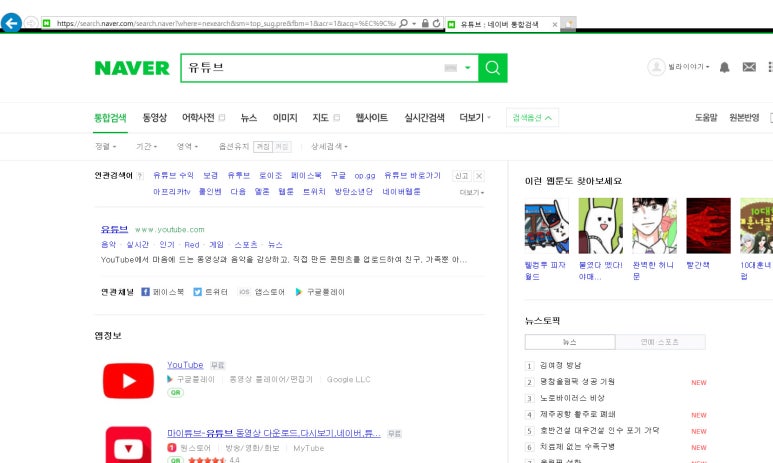
Task: Click the 도움말 link
Action: tap(706, 117)
